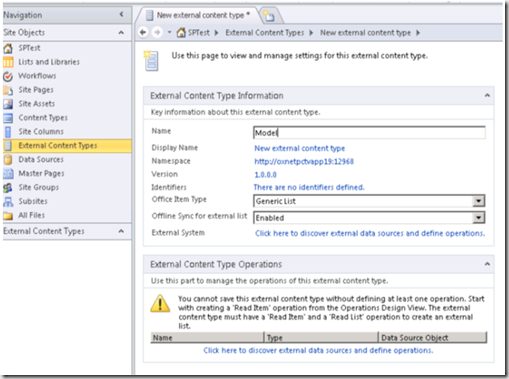Collapse External Content Type Information panel
509x379 pixels.
coord(487,96)
